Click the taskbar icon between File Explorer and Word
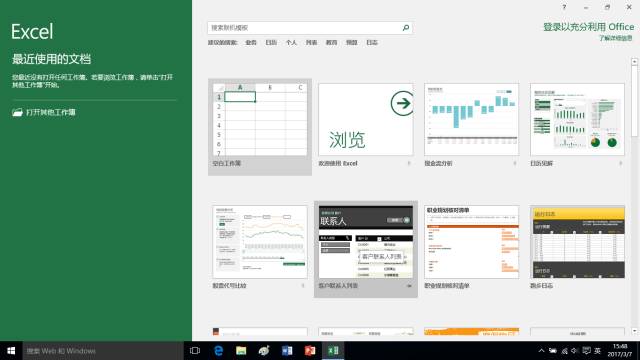Viewport: 640px width, 360px height. click(x=264, y=351)
